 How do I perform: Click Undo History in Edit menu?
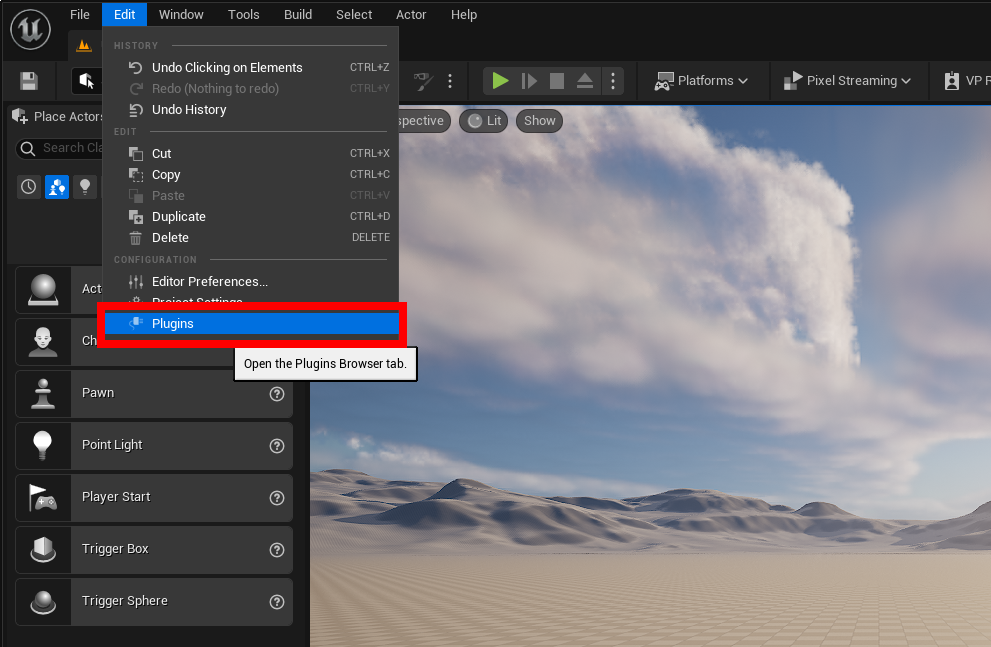click(189, 110)
